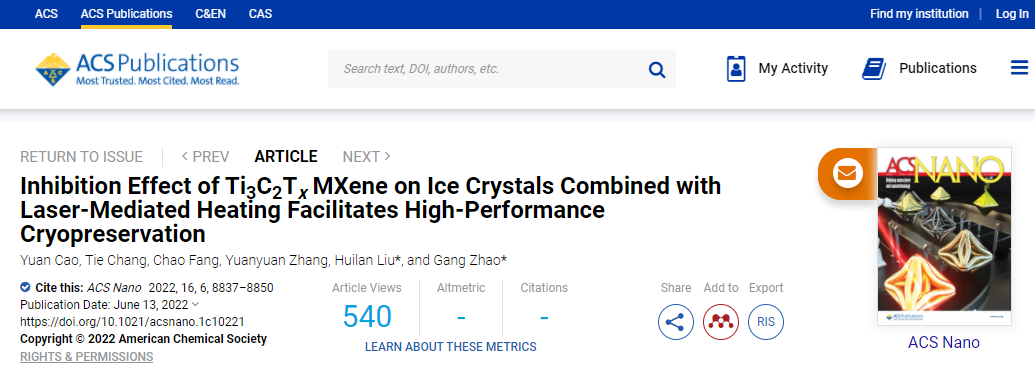This screenshot has height=380, width=1035.
Task: Go to PREV article
Action: (205, 156)
